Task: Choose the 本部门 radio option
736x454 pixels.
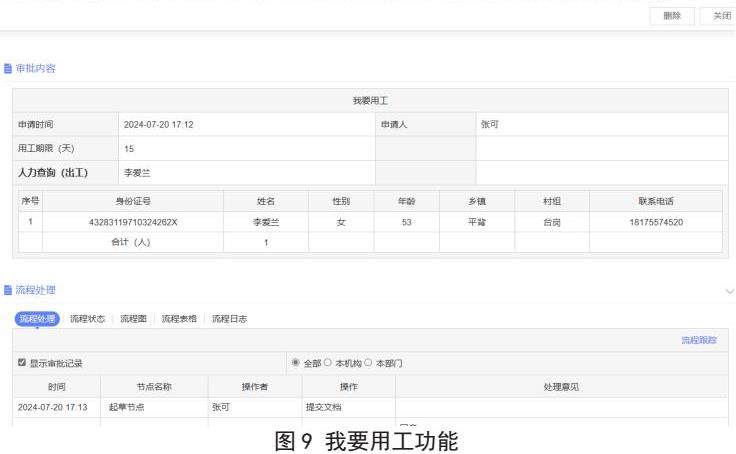Action: point(369,362)
